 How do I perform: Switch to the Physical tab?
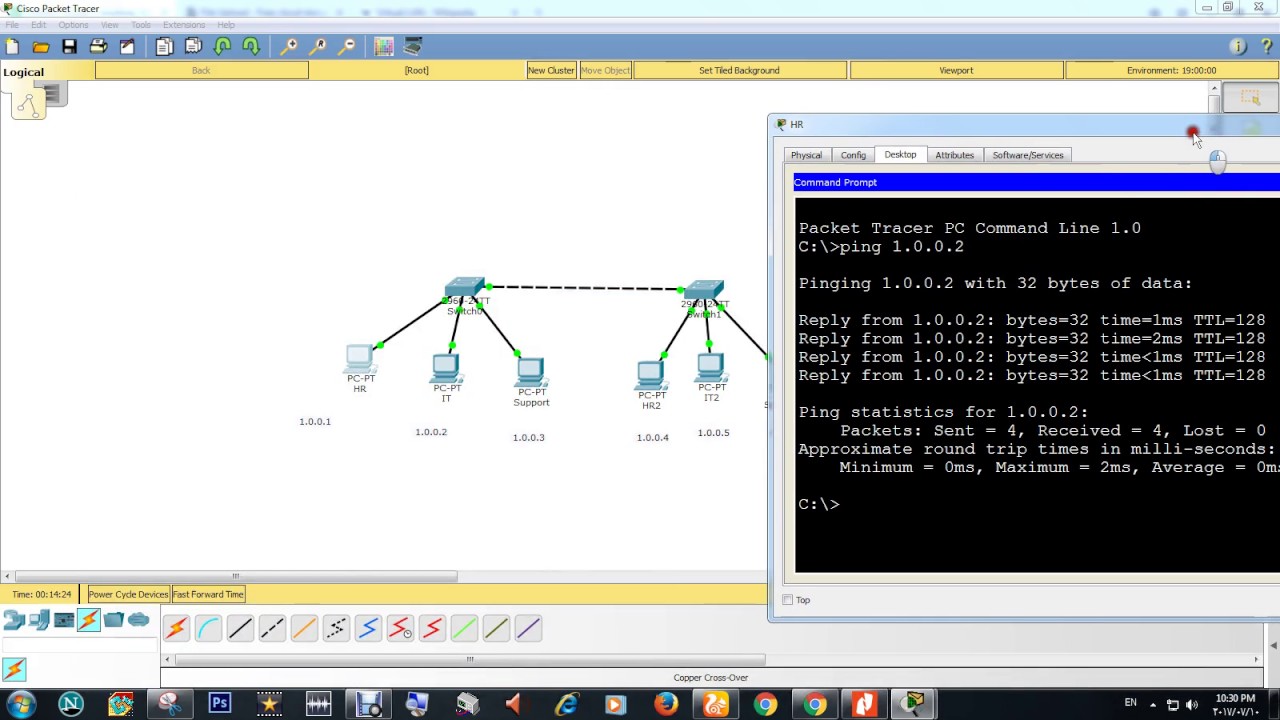pyautogui.click(x=806, y=155)
